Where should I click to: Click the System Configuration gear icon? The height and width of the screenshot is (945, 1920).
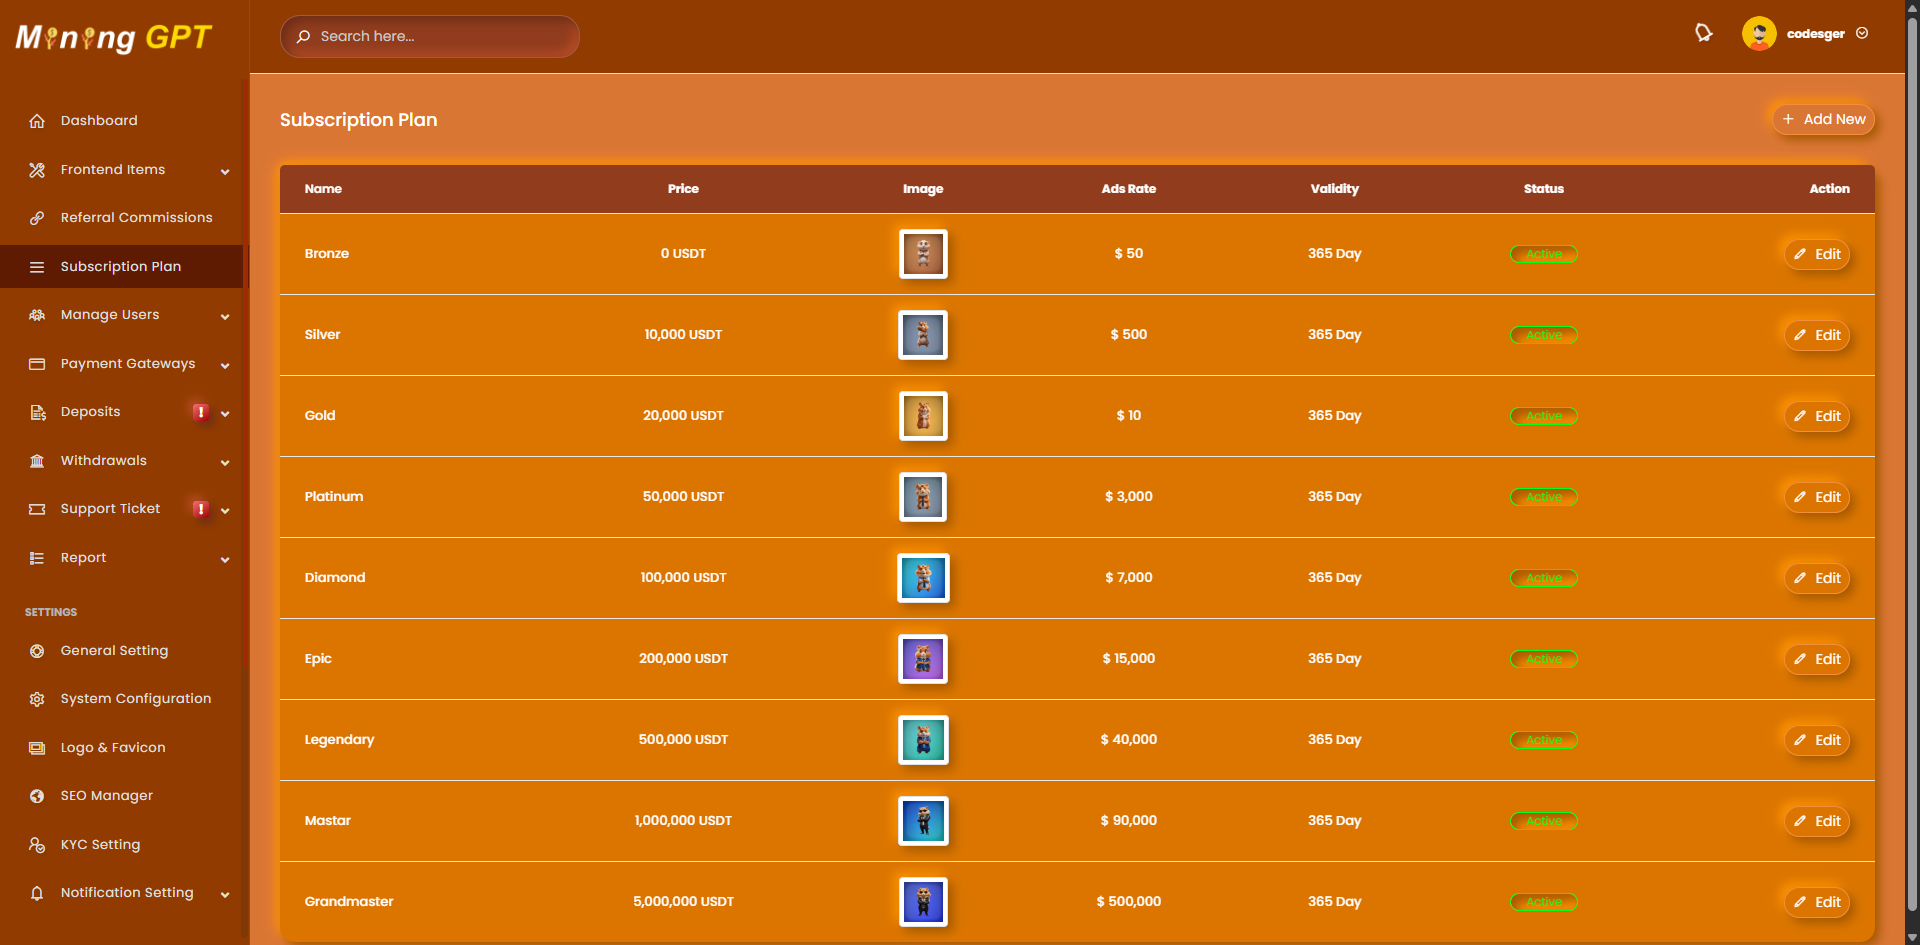(x=37, y=699)
